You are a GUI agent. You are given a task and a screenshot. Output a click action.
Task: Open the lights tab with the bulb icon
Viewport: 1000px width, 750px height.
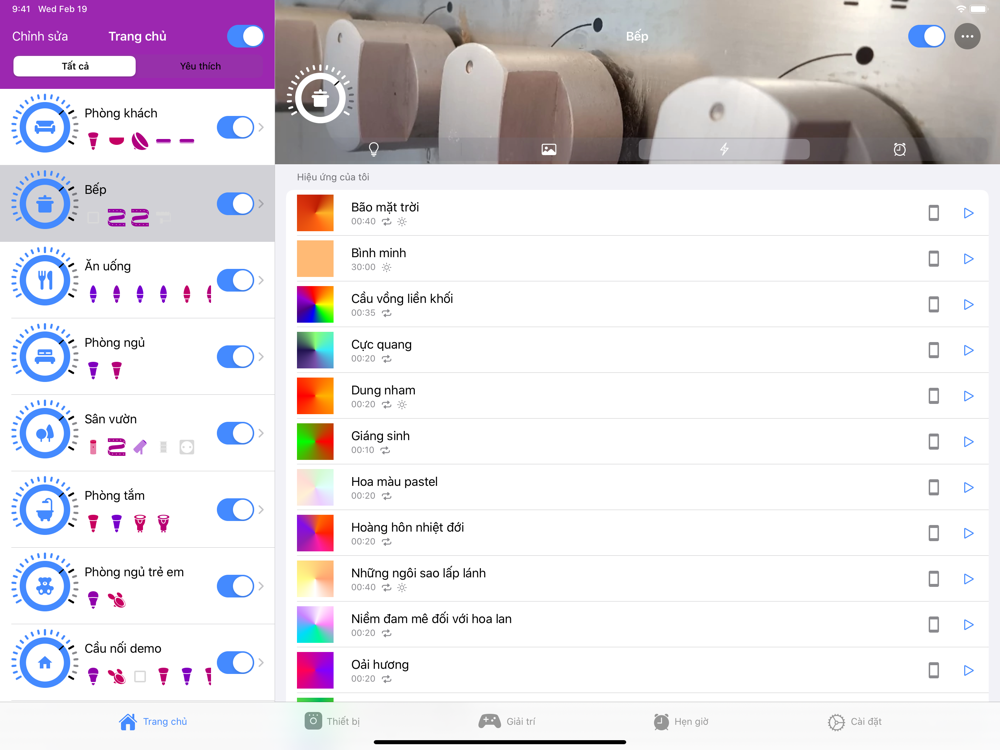(x=374, y=149)
